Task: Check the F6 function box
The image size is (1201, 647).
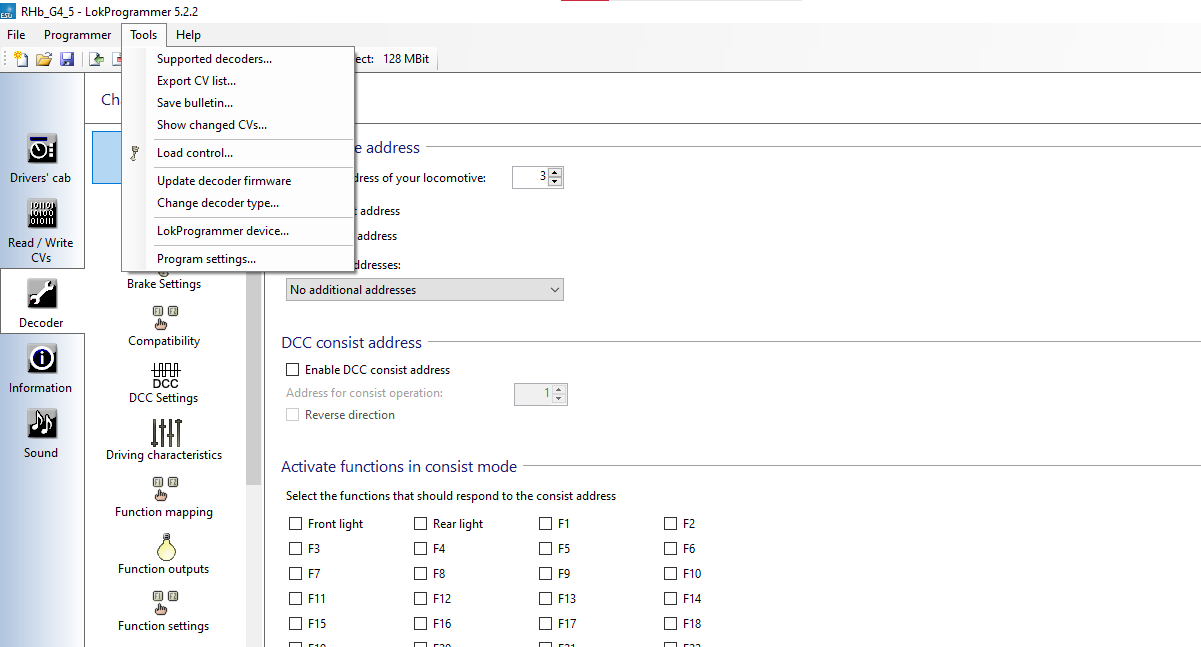Action: tap(670, 549)
